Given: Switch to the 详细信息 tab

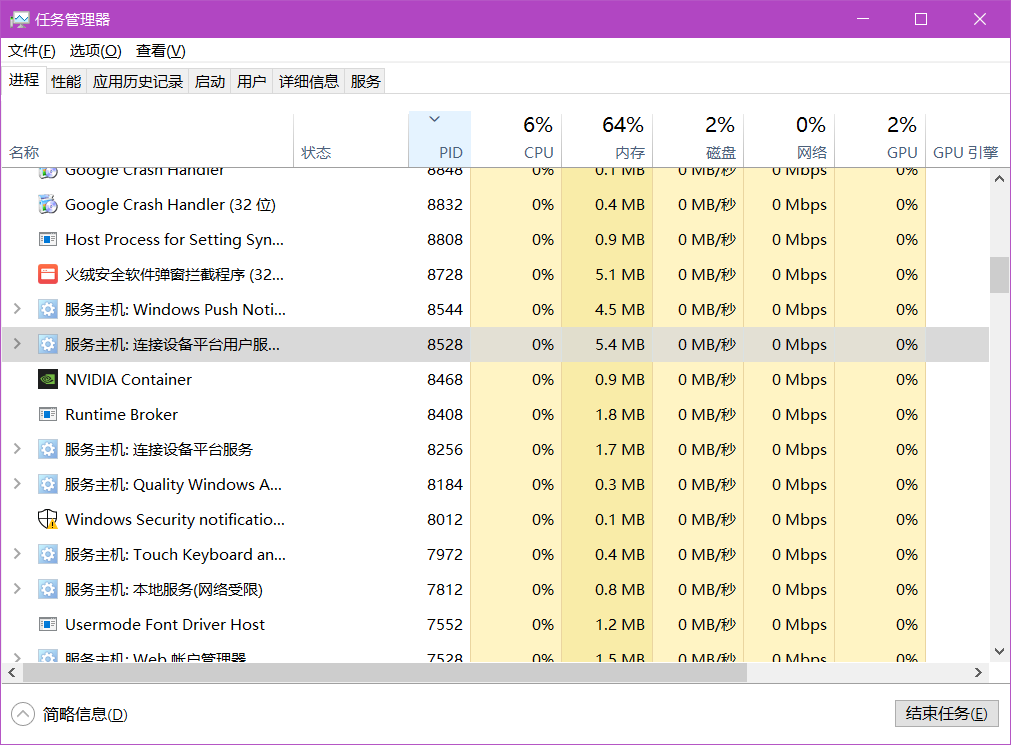Looking at the screenshot, I should point(309,81).
